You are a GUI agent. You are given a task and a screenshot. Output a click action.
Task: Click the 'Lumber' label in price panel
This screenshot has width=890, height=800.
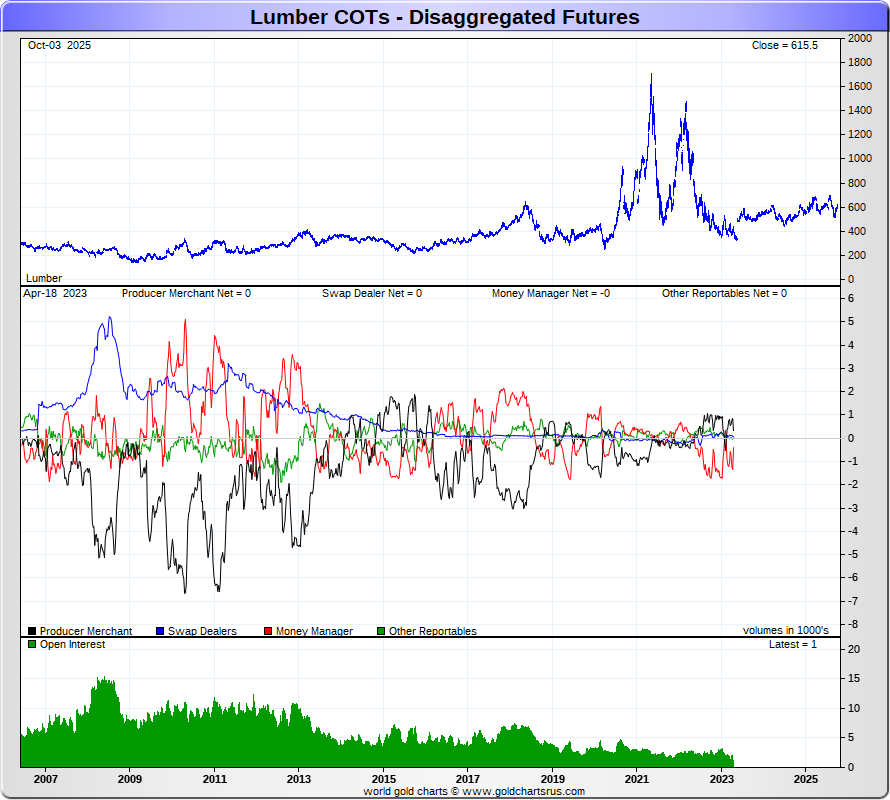tap(44, 278)
